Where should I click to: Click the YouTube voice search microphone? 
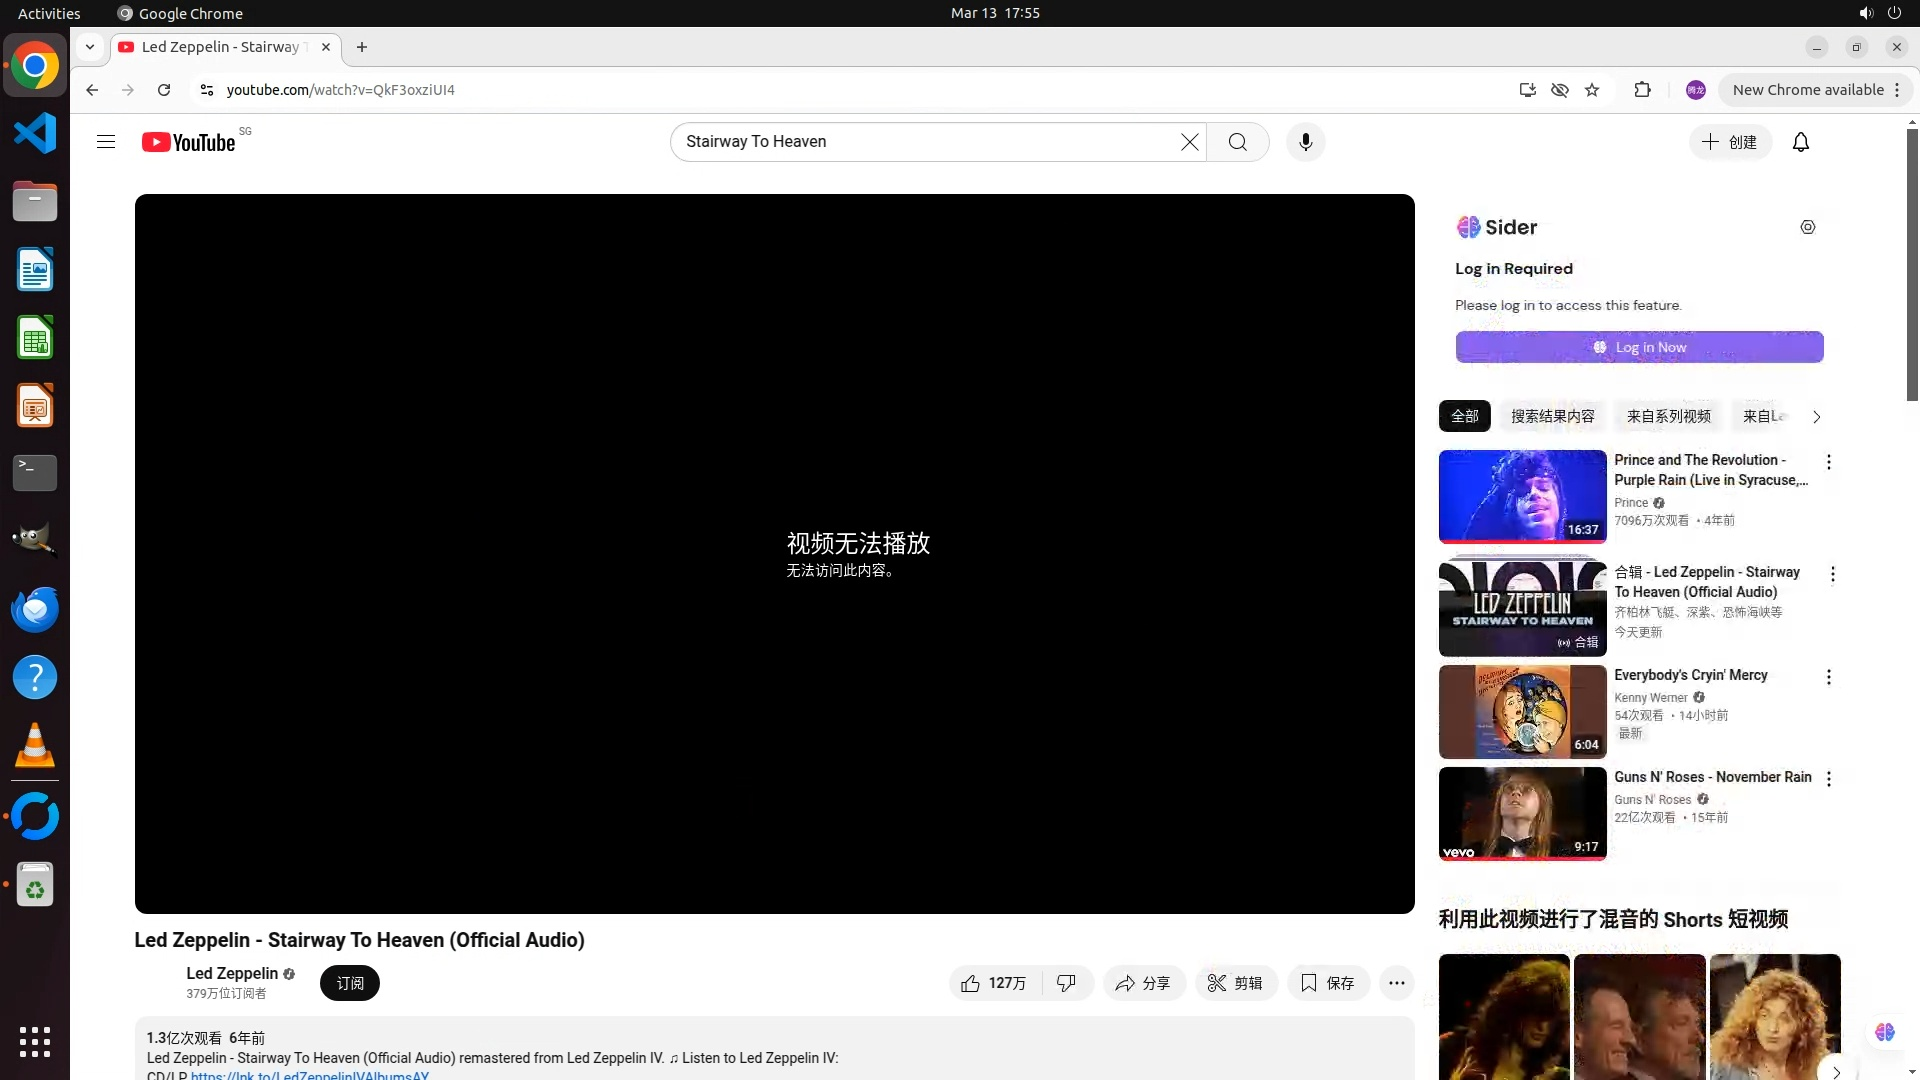pyautogui.click(x=1305, y=142)
